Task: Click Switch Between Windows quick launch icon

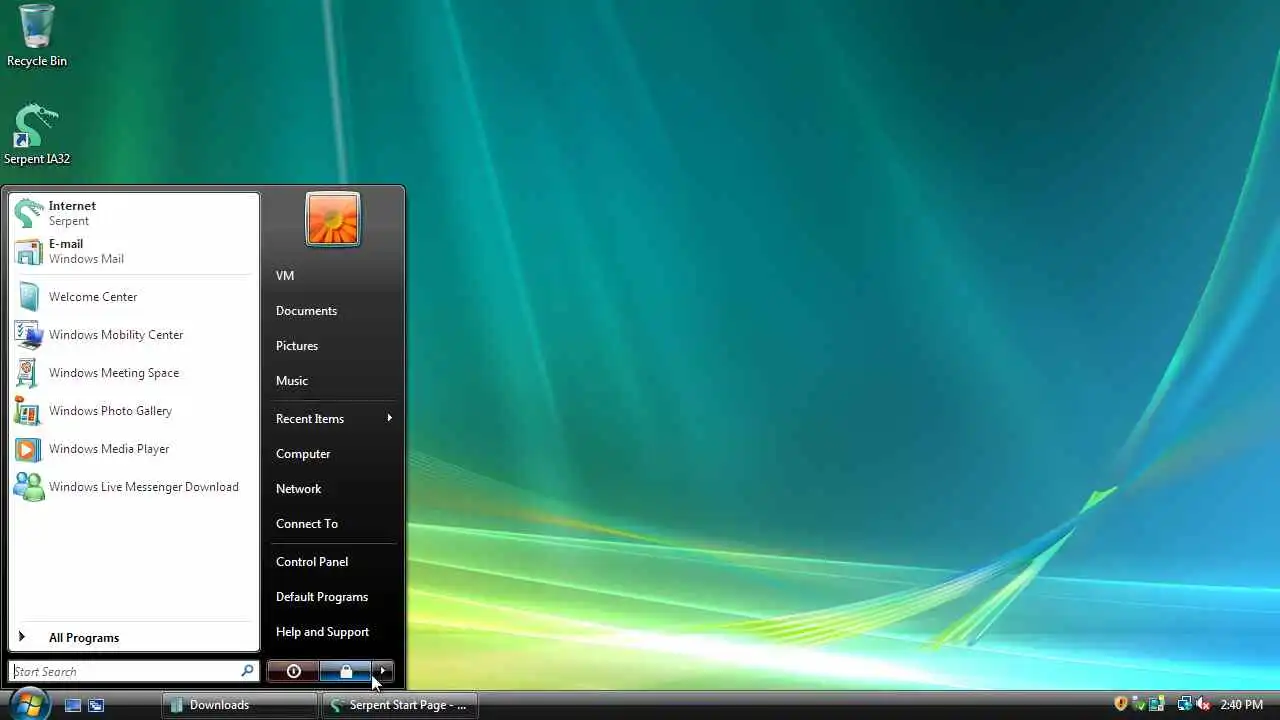Action: pyautogui.click(x=96, y=705)
